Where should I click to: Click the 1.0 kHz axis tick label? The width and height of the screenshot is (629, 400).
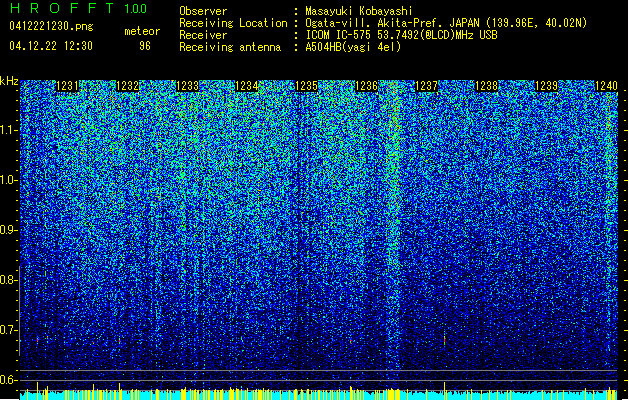7,180
